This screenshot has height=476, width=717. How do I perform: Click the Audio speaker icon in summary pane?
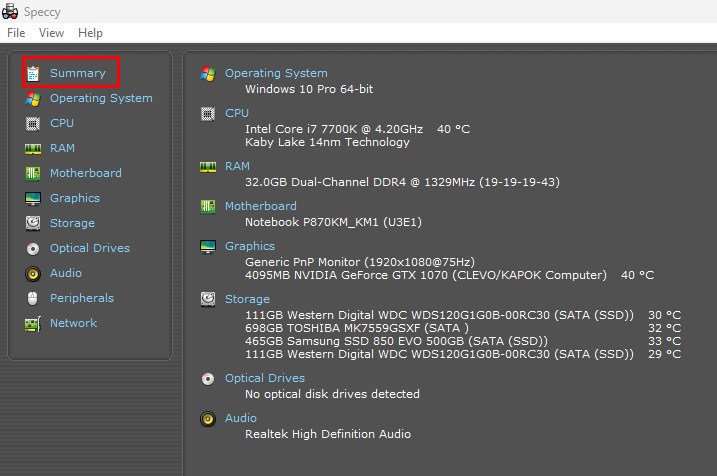pyautogui.click(x=208, y=419)
